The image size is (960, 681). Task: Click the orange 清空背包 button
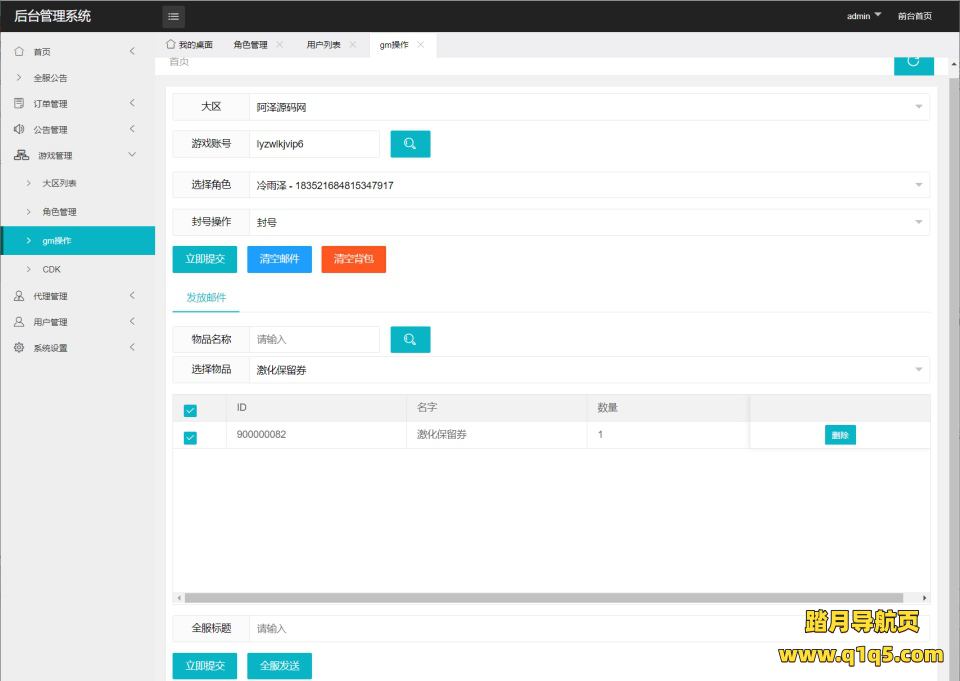pos(353,259)
